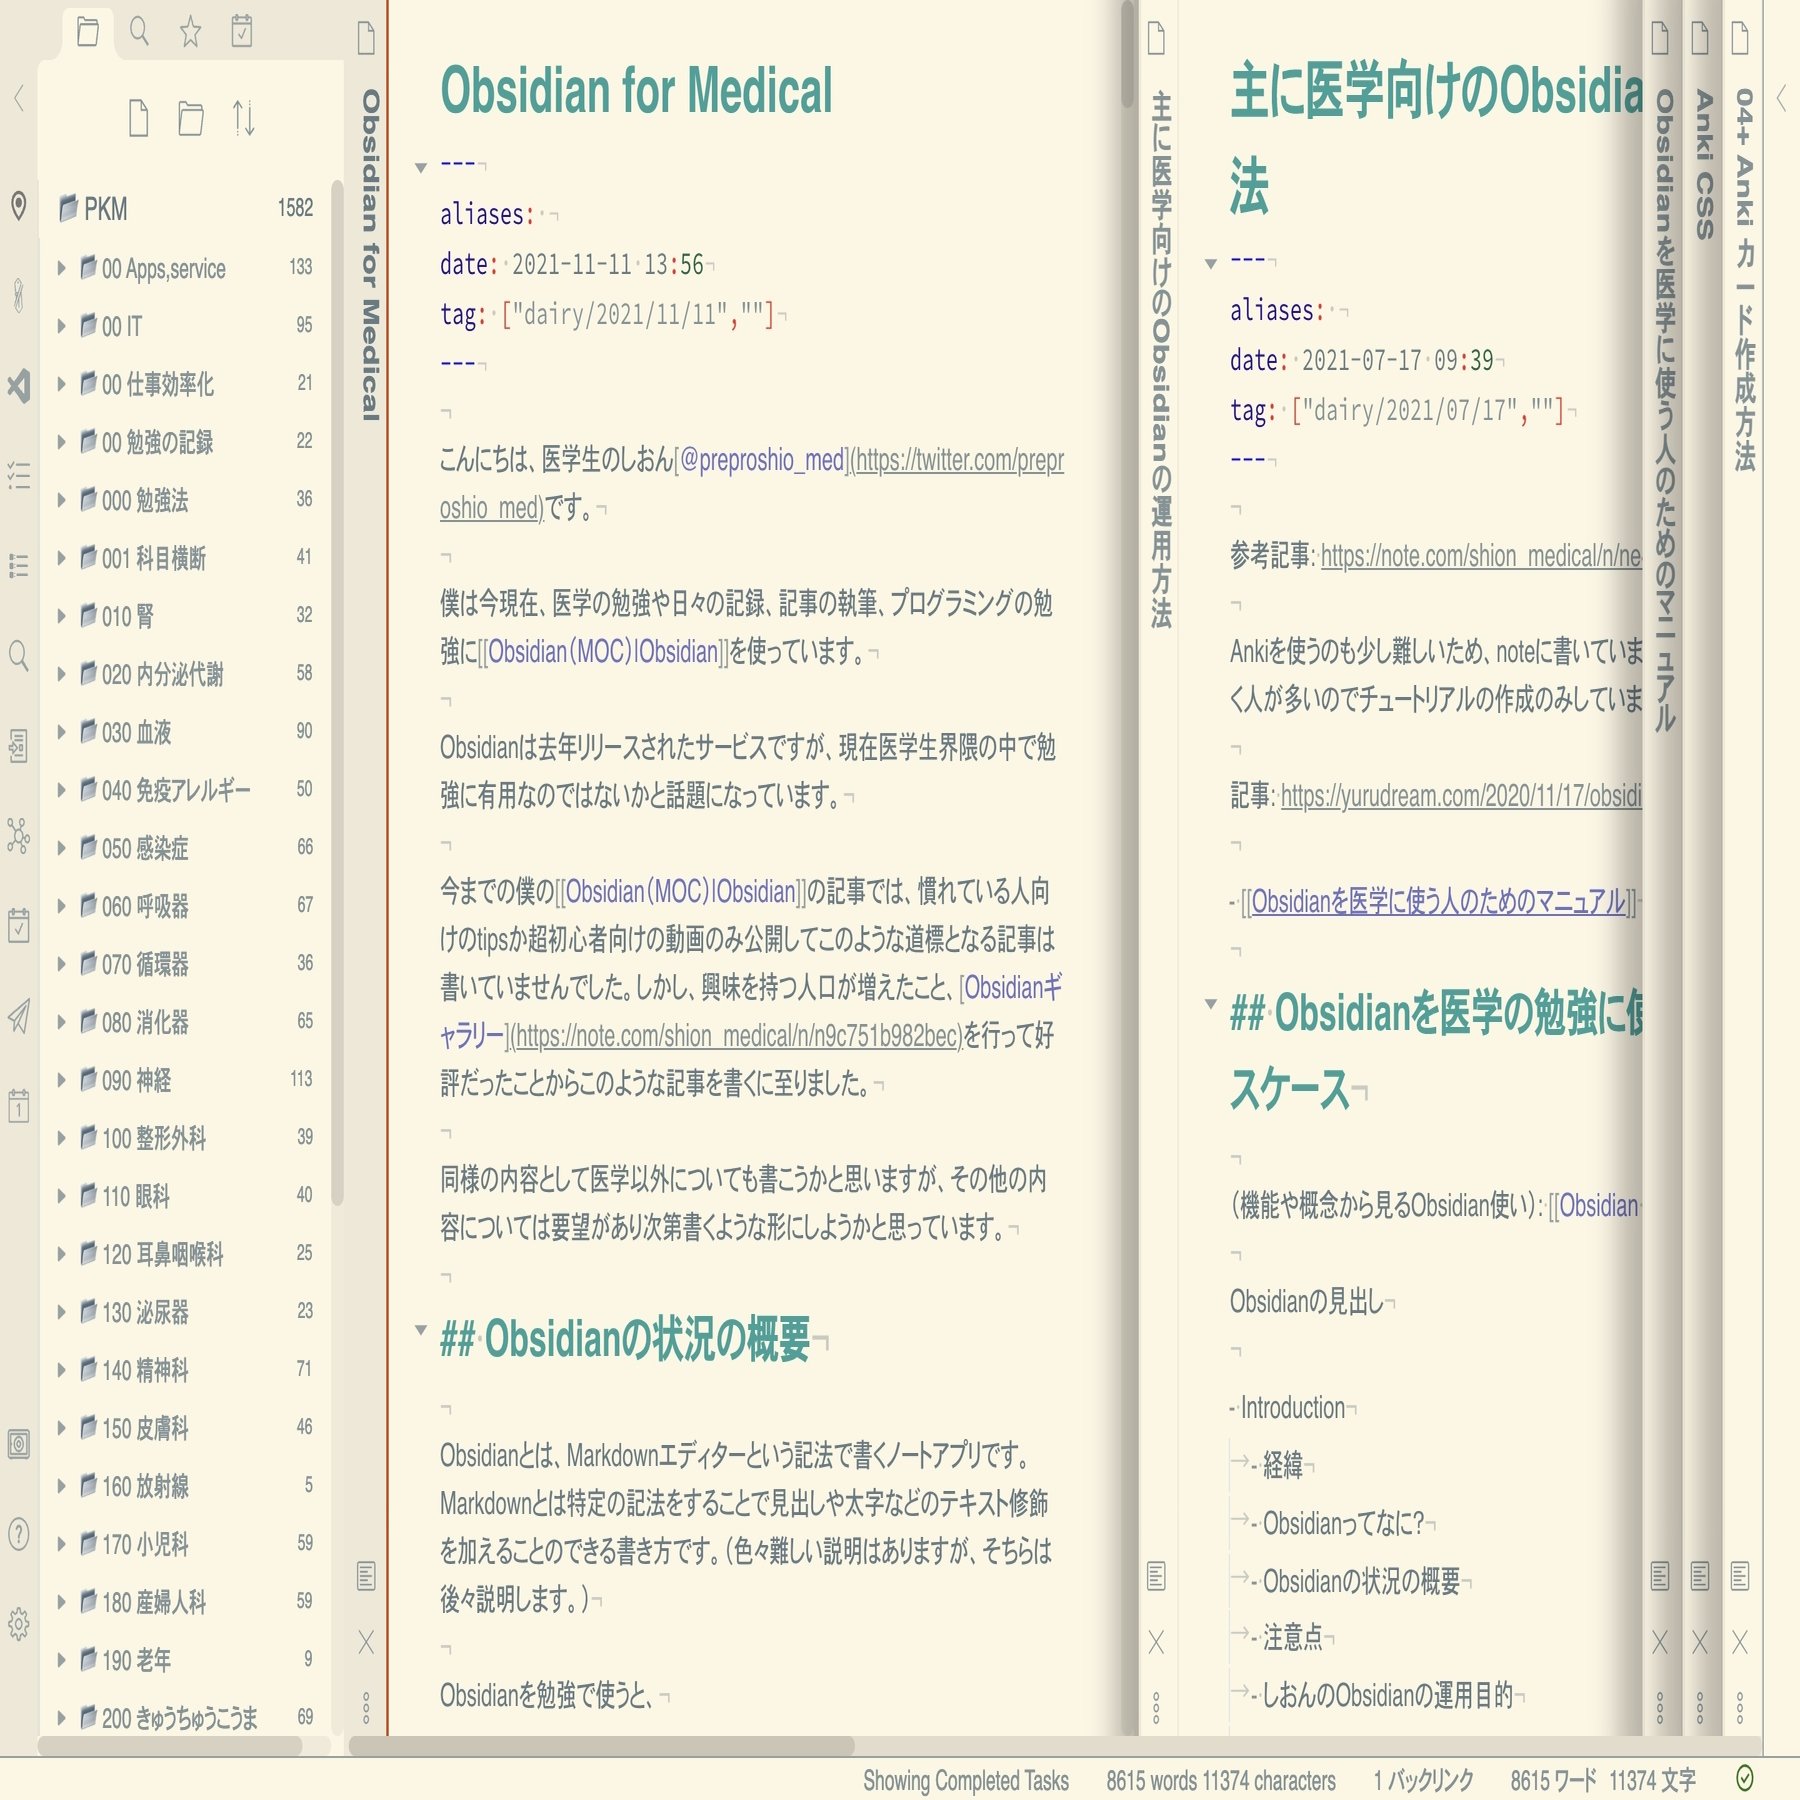
Task: Toggle preview mode for 主に医学向け pane
Action: (1156, 1576)
